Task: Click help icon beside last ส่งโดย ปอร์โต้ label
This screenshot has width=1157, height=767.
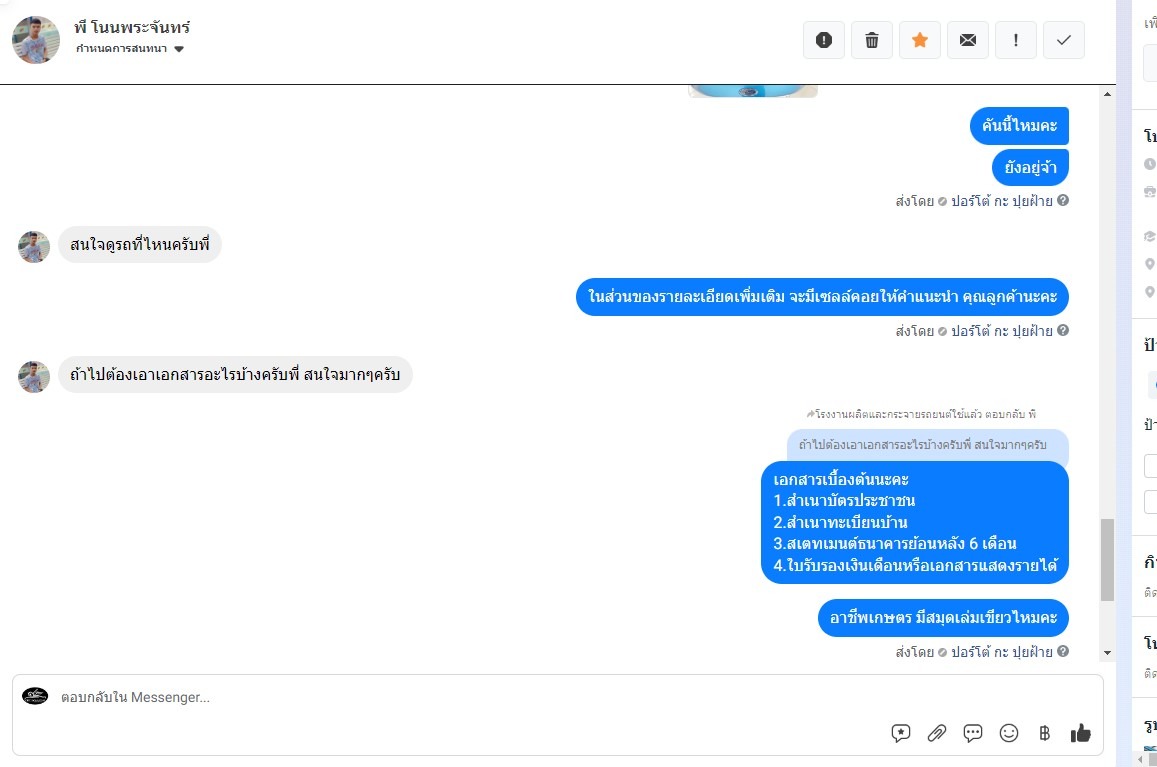Action: point(1063,651)
